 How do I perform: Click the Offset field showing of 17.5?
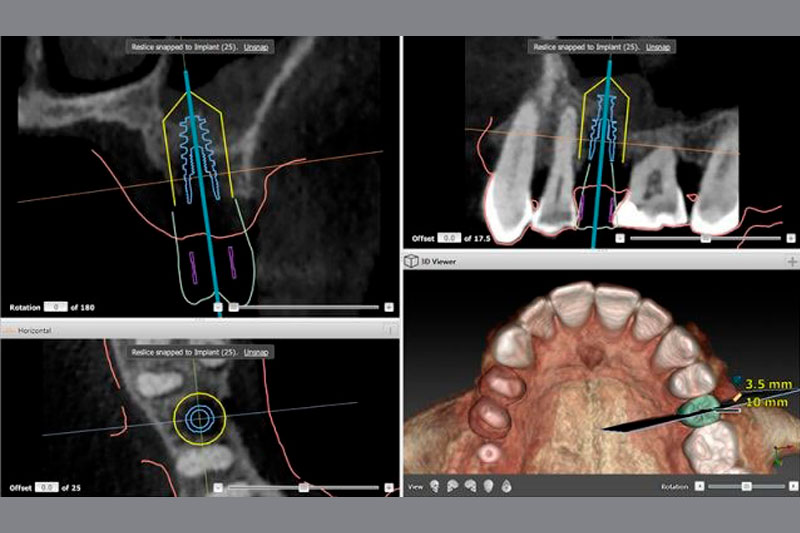pyautogui.click(x=451, y=238)
